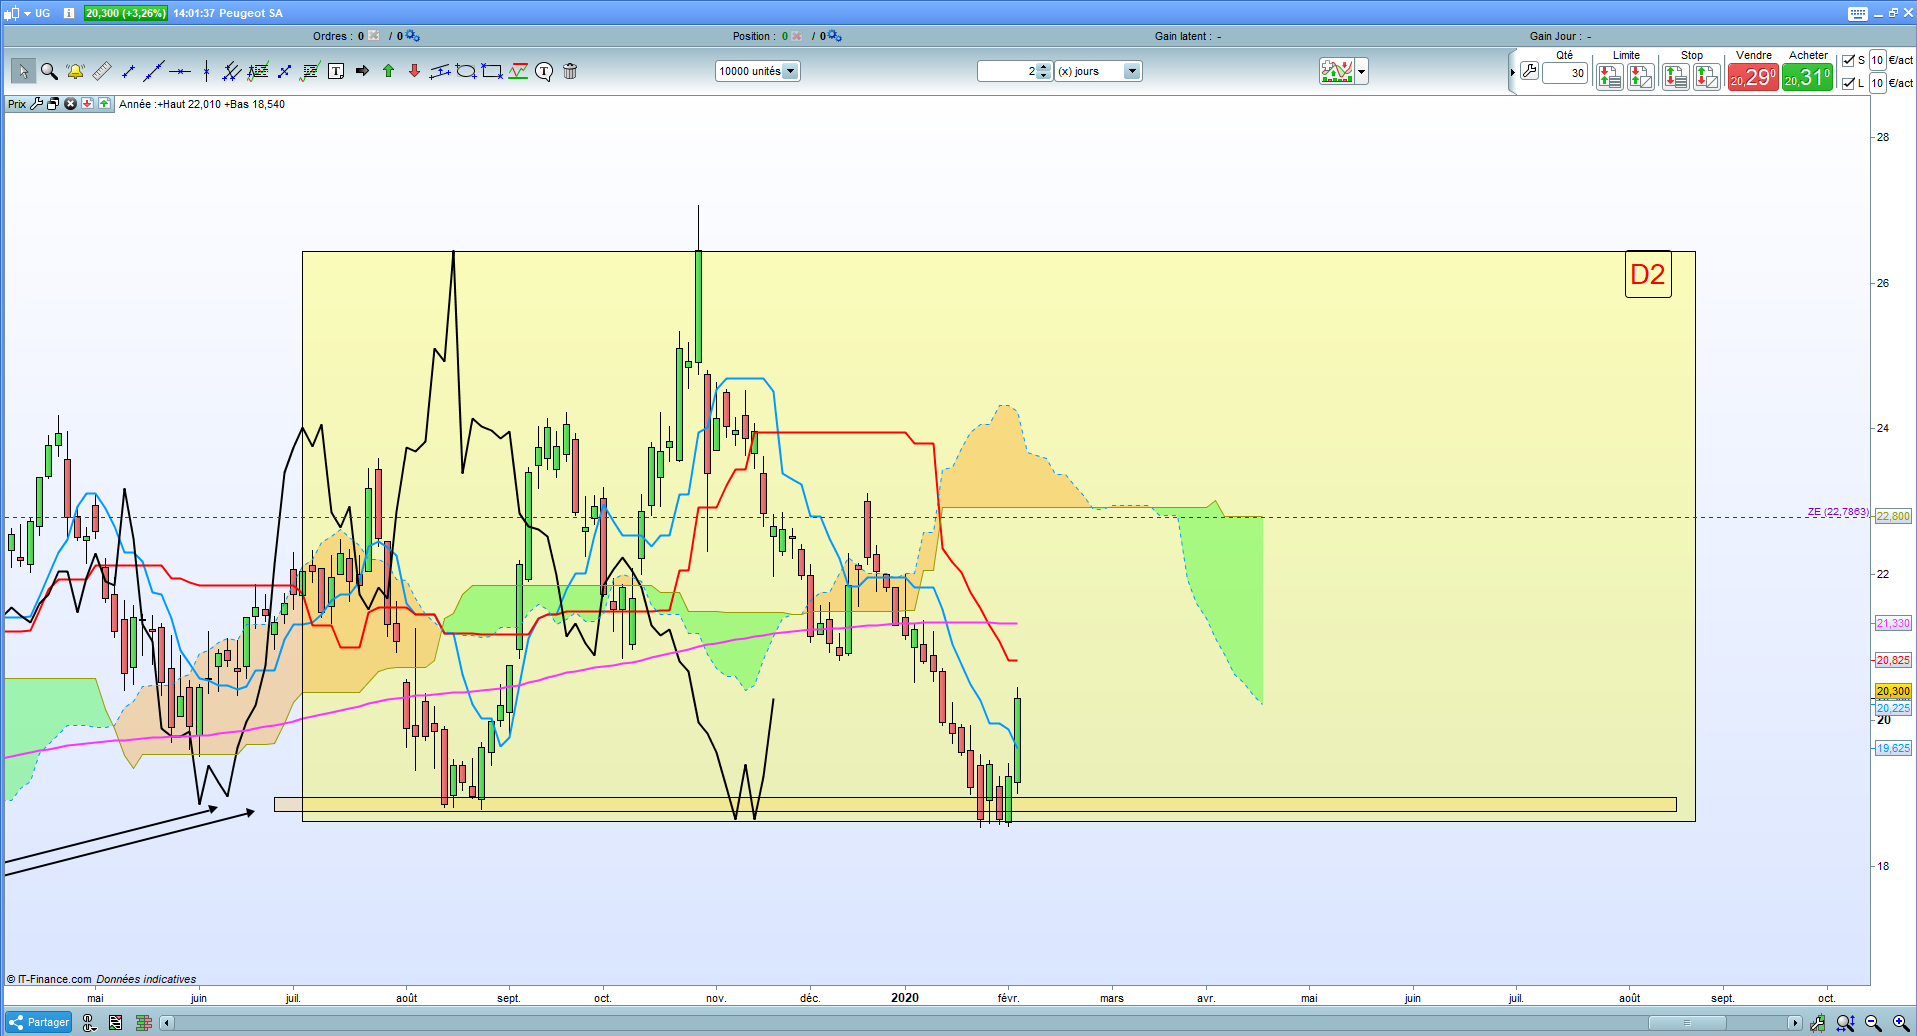The width and height of the screenshot is (1917, 1036).
Task: Click the Acheter 20,31 buy button
Action: (x=1807, y=77)
